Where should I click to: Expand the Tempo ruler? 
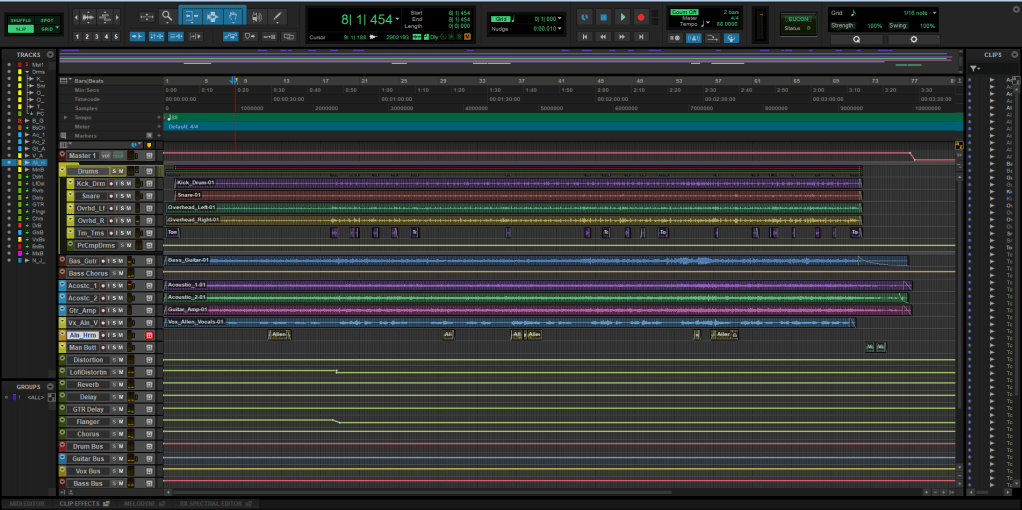click(x=66, y=117)
